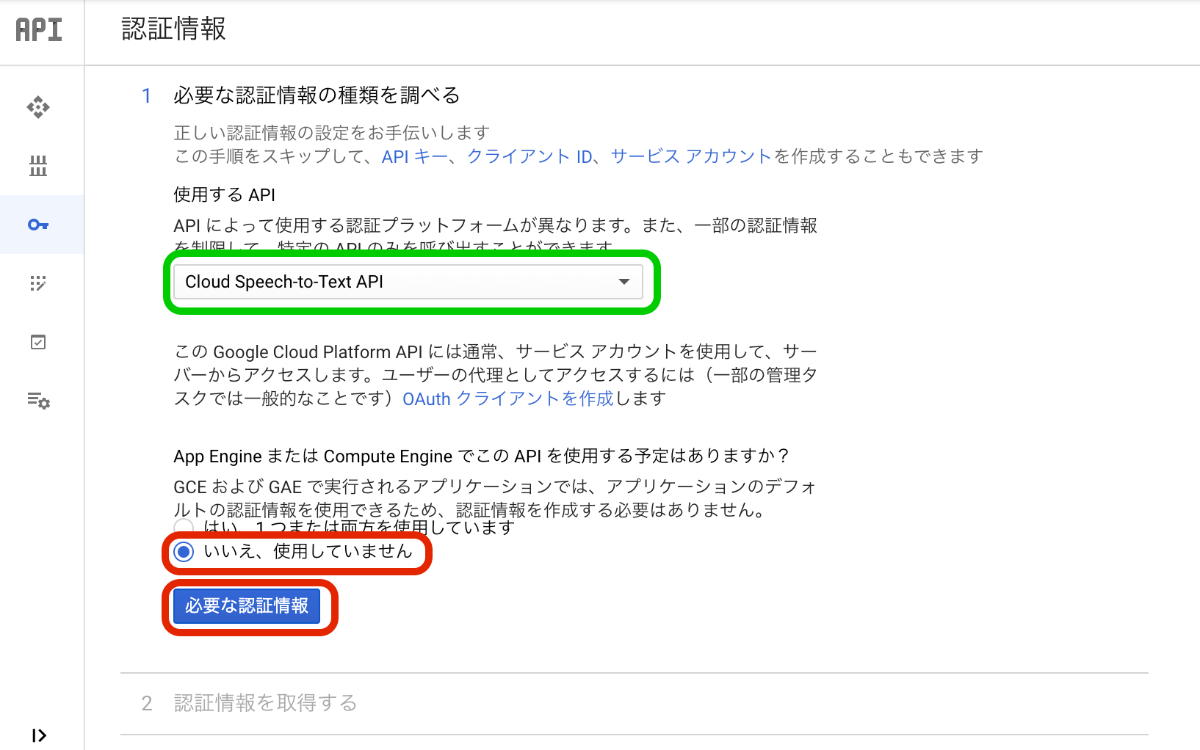Follow the クライアント ID link

[x=530, y=156]
